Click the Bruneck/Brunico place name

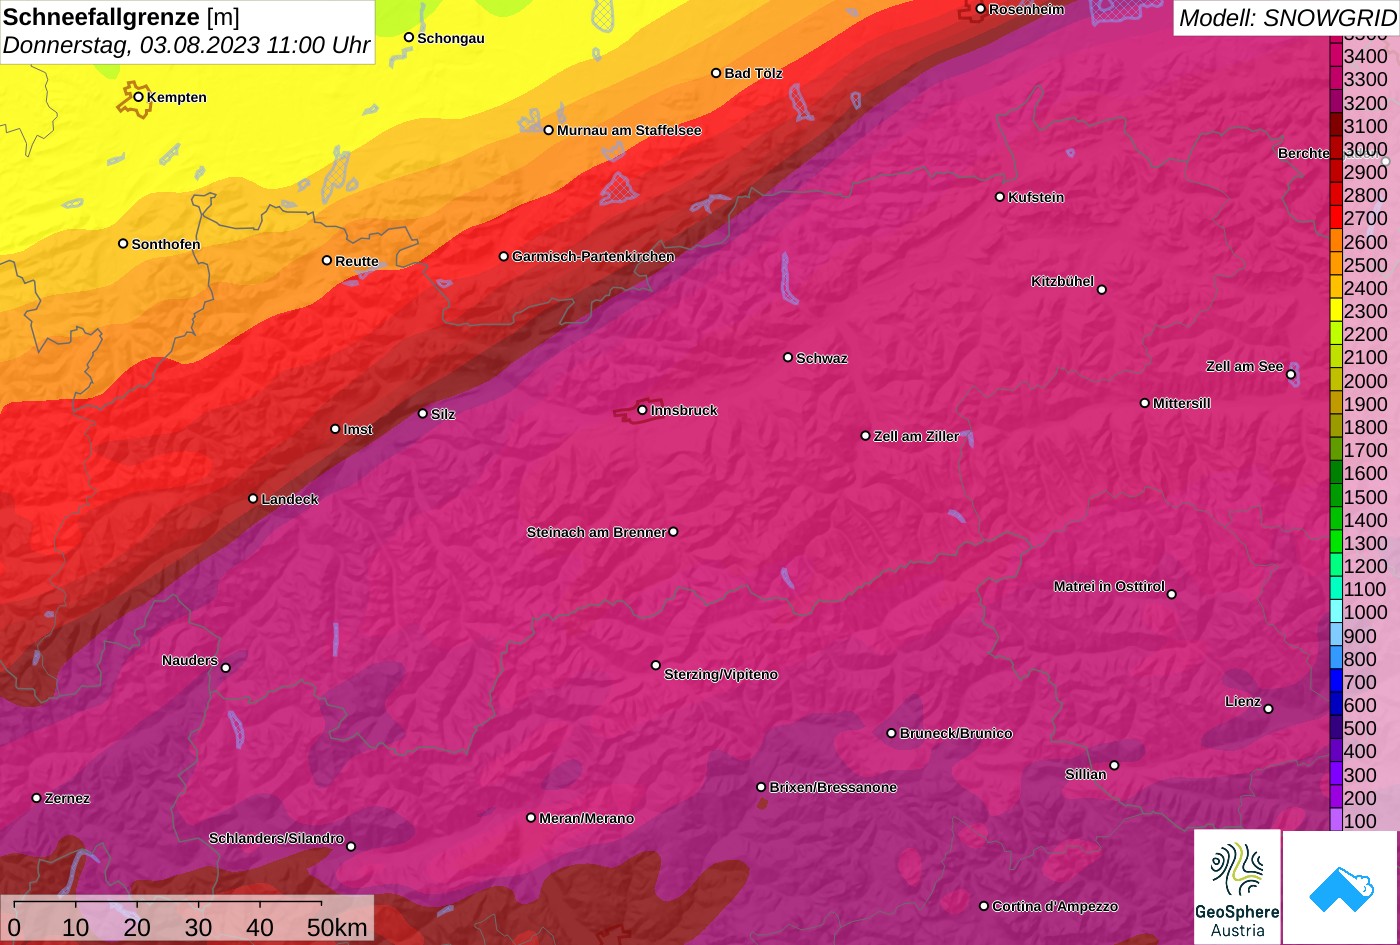pyautogui.click(x=956, y=734)
